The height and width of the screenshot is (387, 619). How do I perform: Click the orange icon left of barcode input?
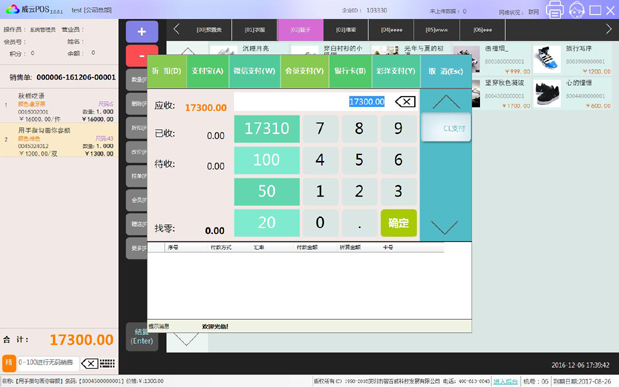[9, 363]
